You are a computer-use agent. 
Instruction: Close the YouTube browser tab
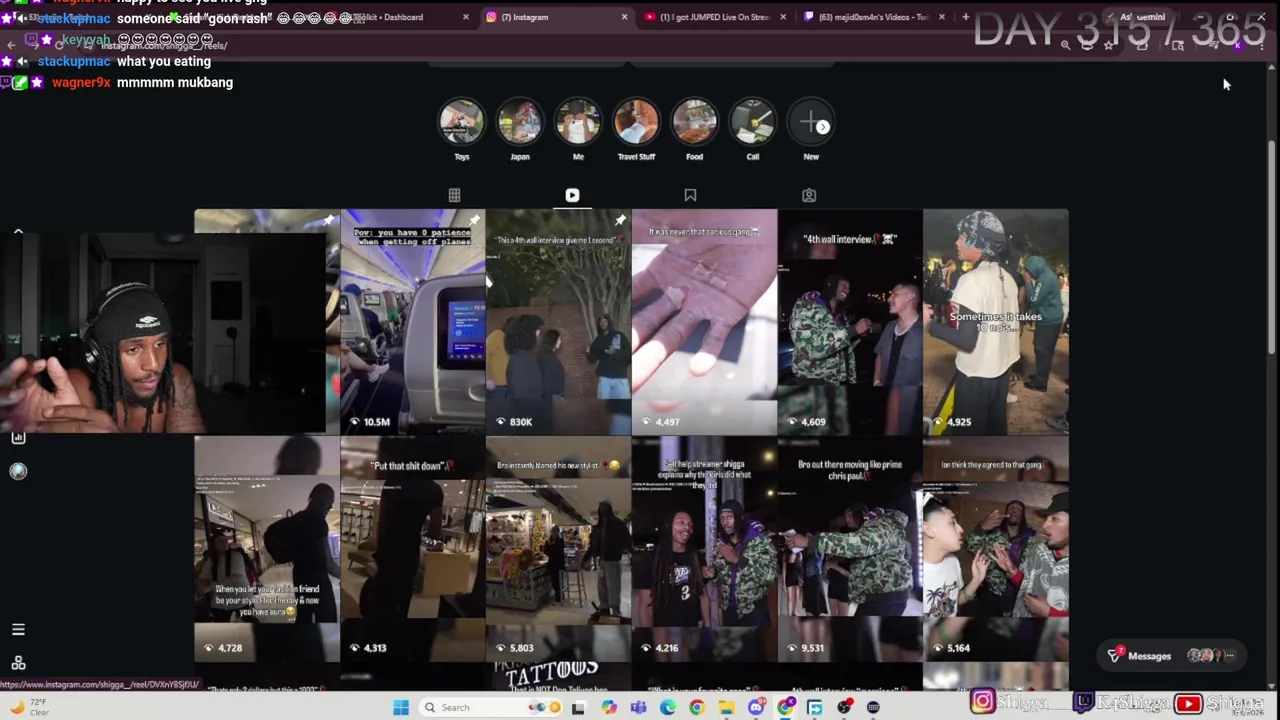tap(783, 17)
